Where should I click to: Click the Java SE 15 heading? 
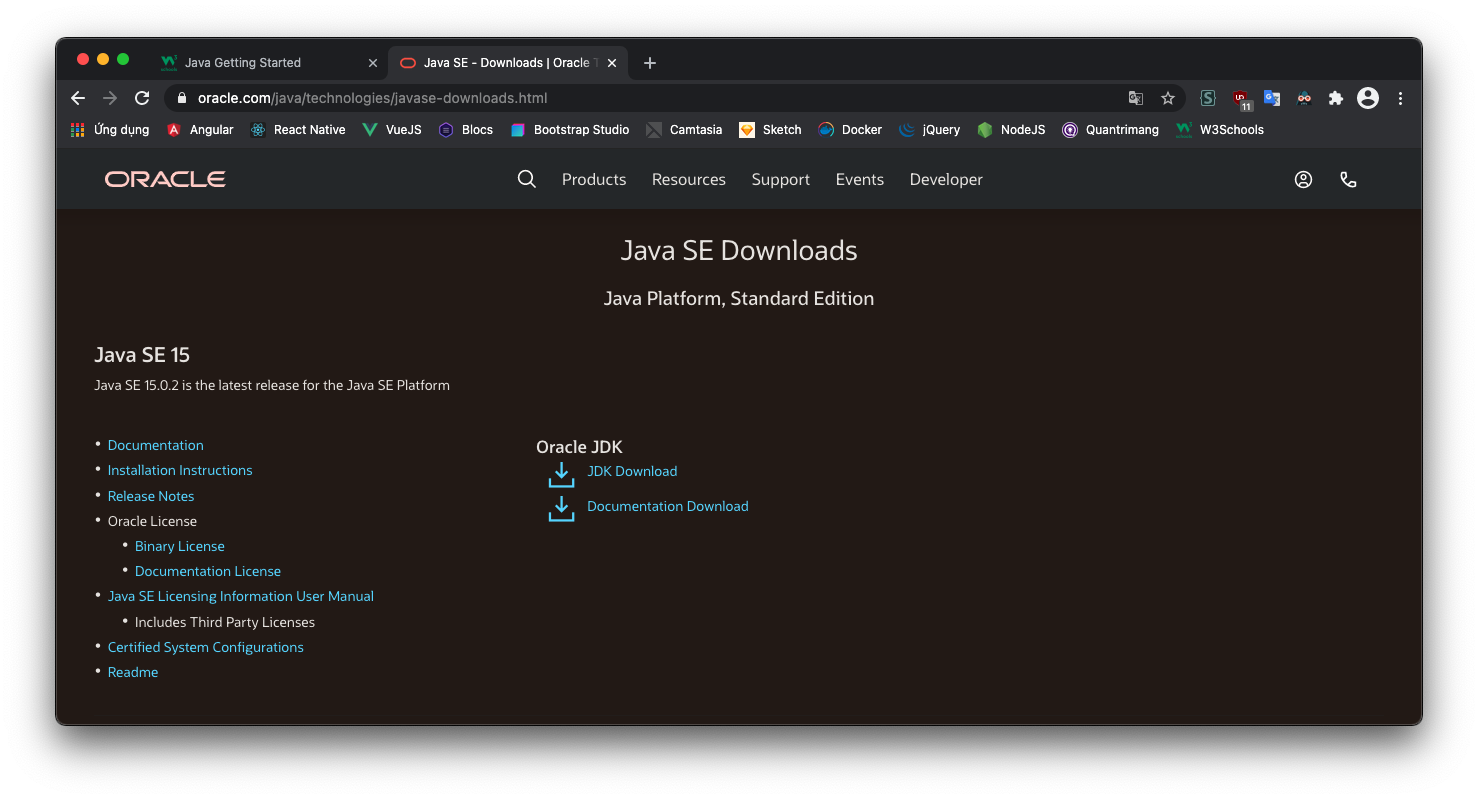(142, 355)
